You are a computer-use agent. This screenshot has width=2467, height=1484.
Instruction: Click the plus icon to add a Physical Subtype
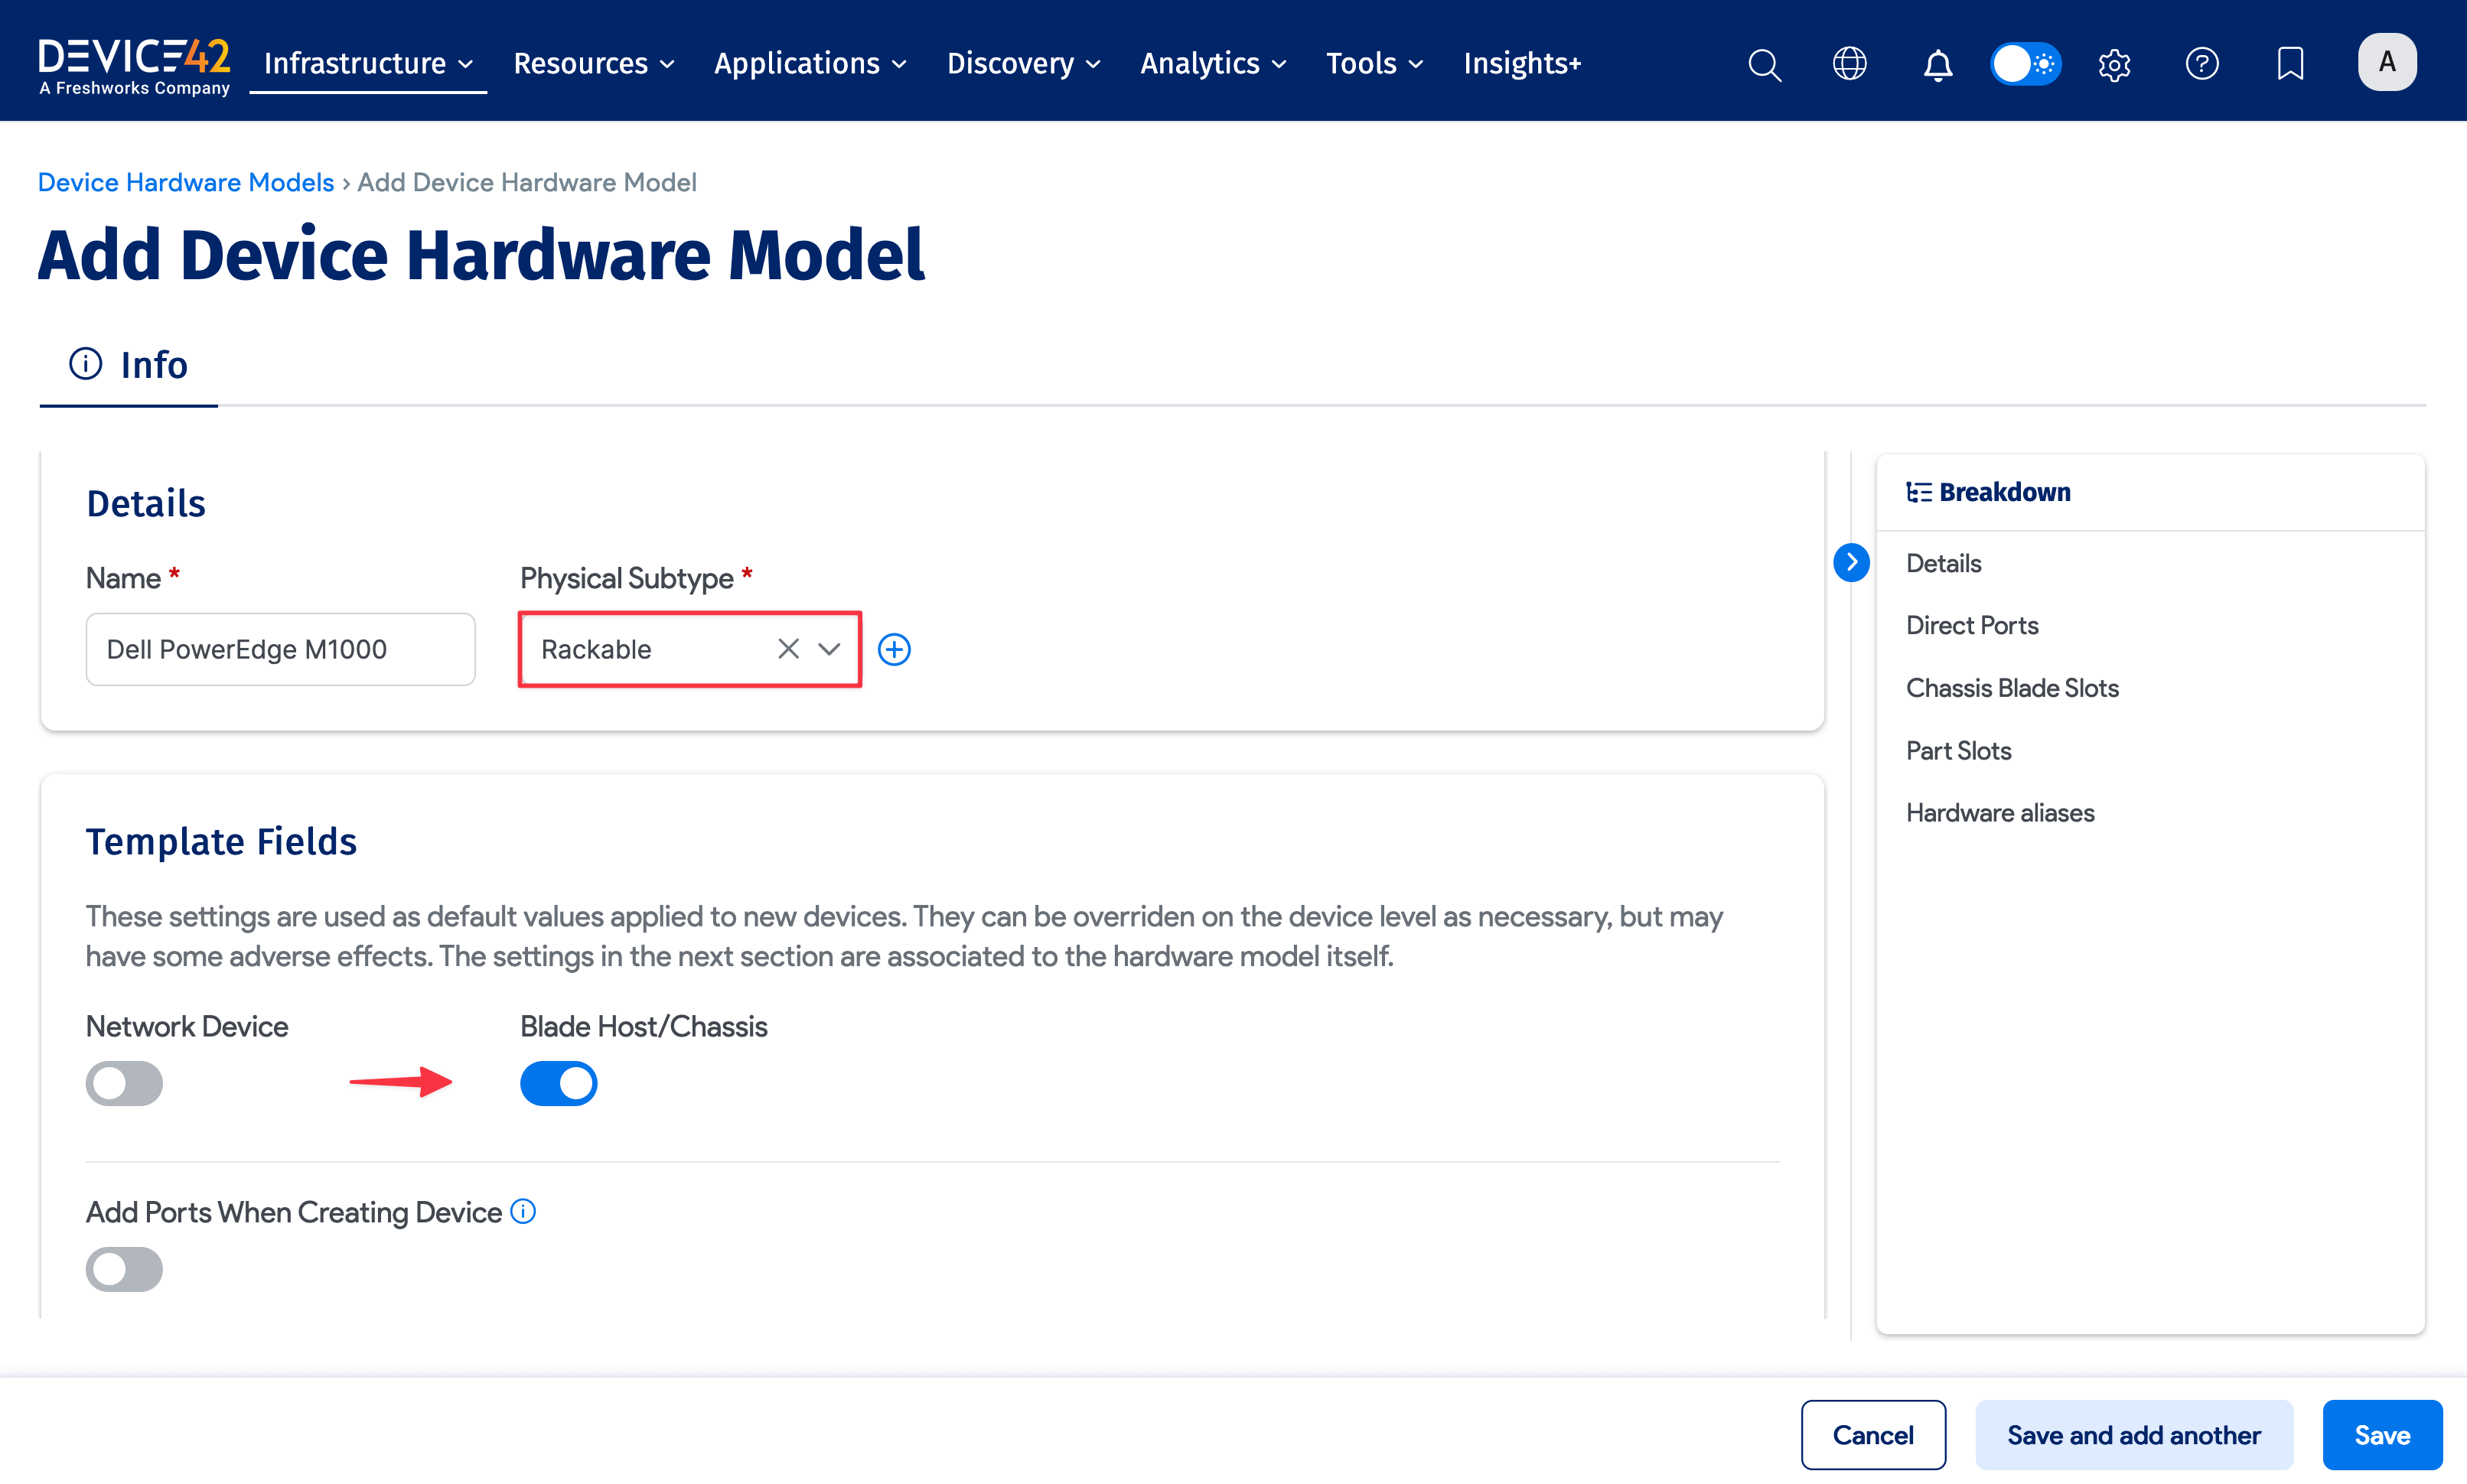coord(894,649)
